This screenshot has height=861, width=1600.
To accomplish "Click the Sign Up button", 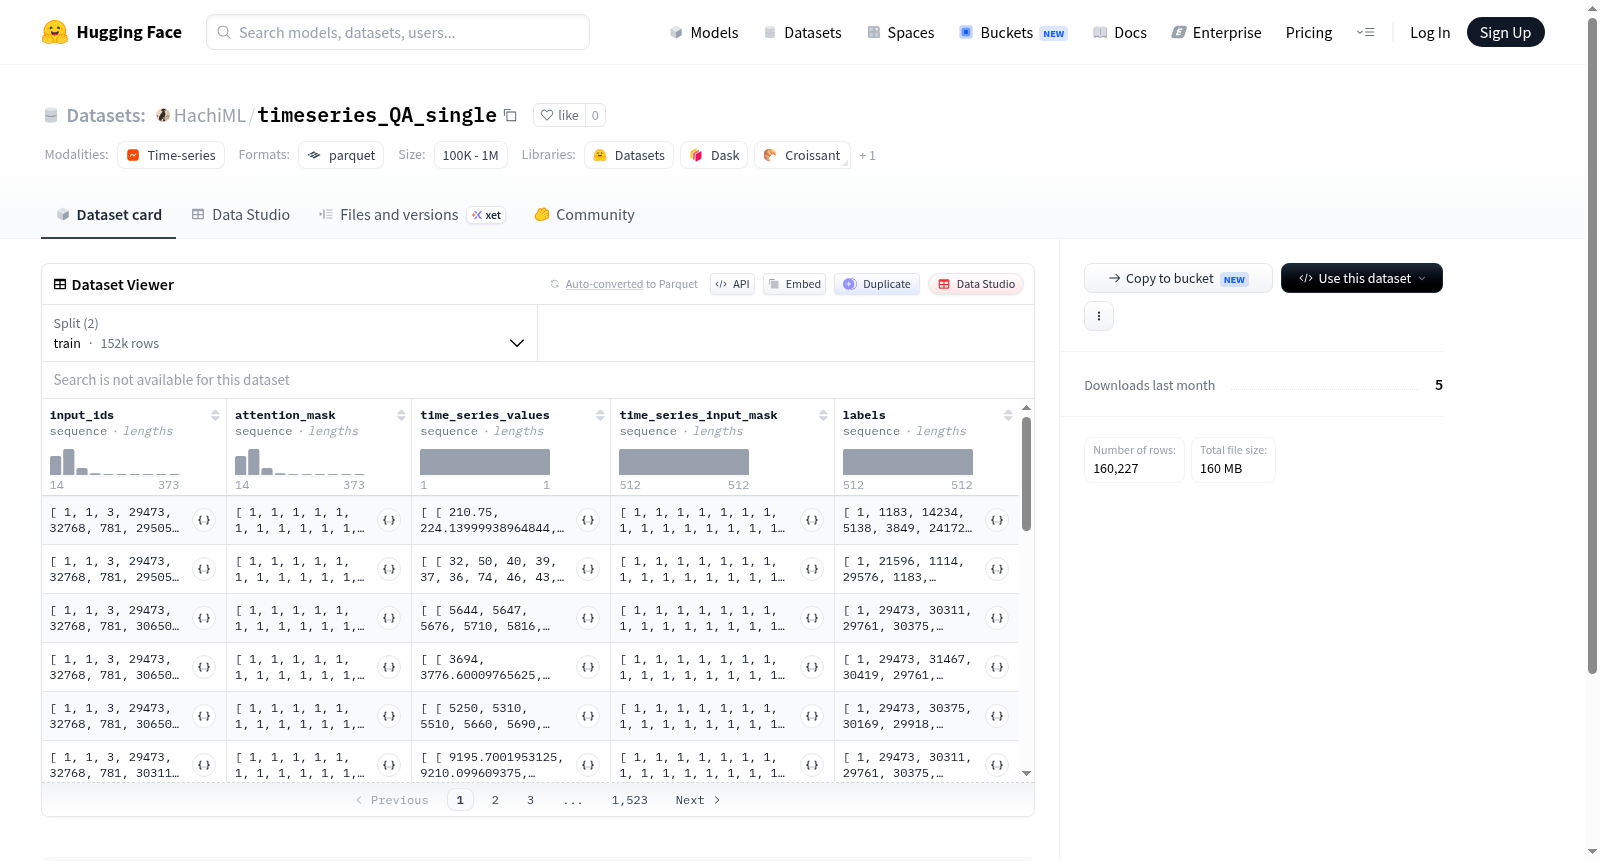I will coord(1505,32).
